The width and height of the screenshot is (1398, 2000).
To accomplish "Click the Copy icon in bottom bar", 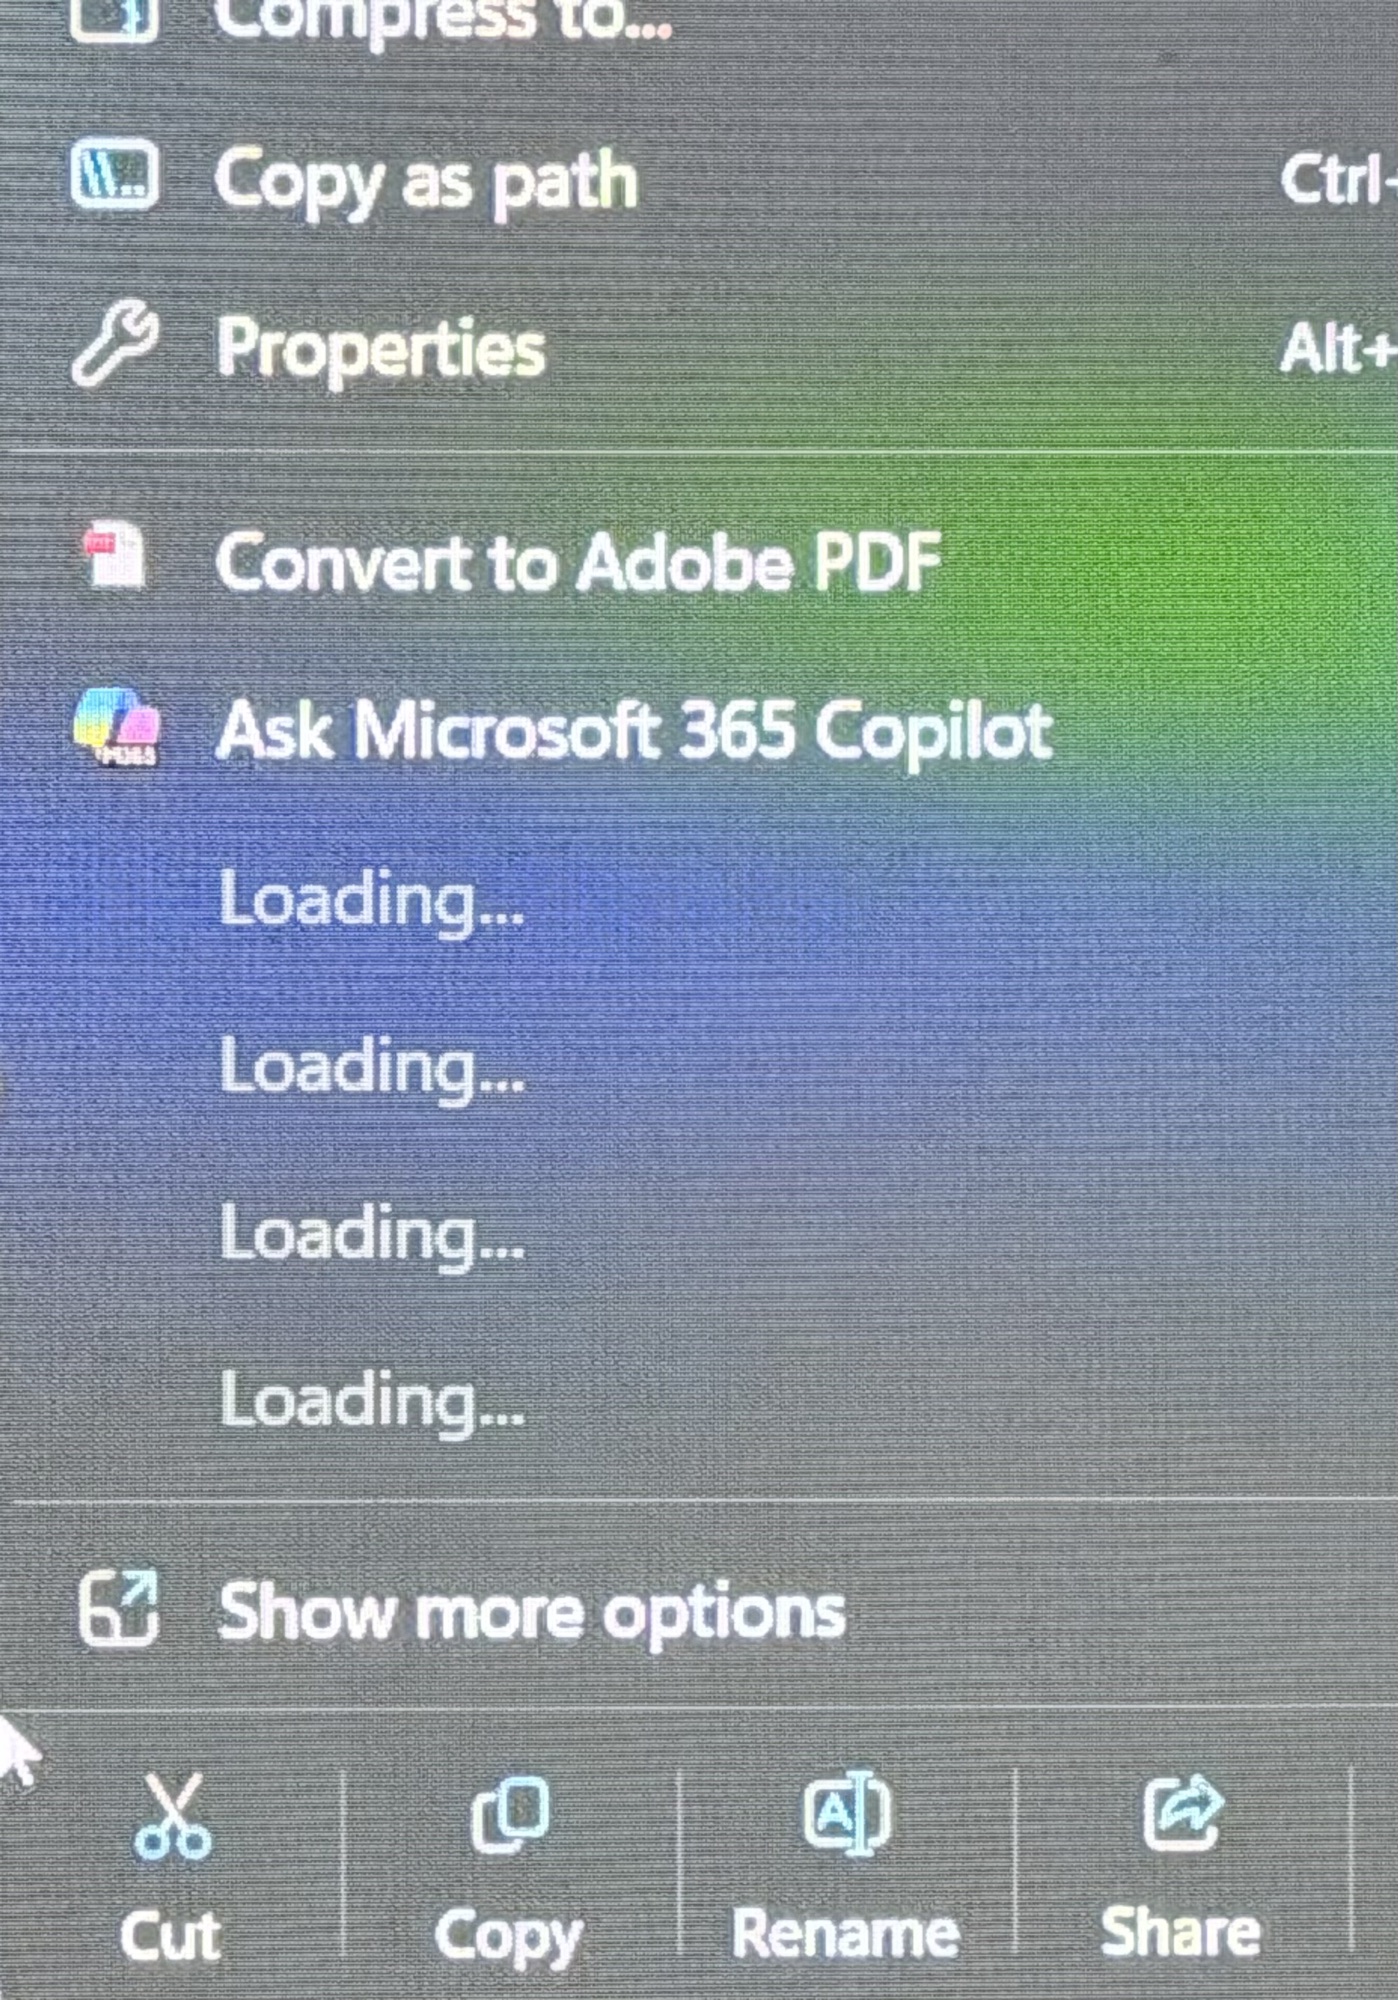I will (510, 1814).
